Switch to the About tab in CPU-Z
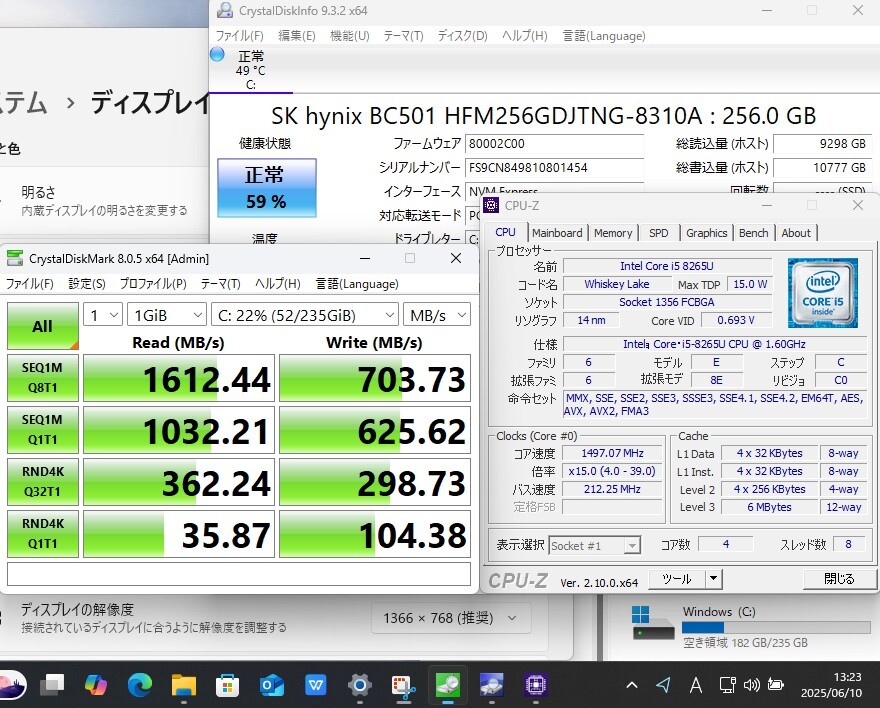The image size is (880, 708). 796,233
